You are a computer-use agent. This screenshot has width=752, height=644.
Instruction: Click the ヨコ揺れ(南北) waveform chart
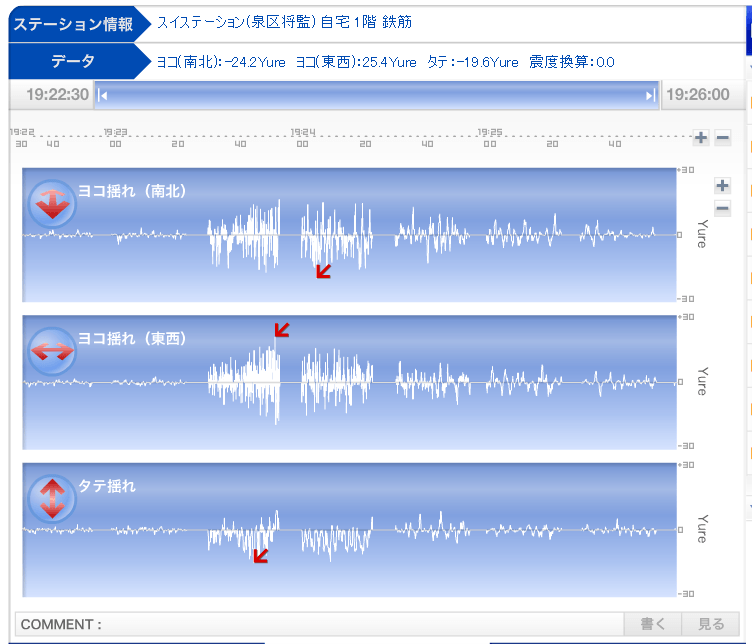tap(349, 235)
